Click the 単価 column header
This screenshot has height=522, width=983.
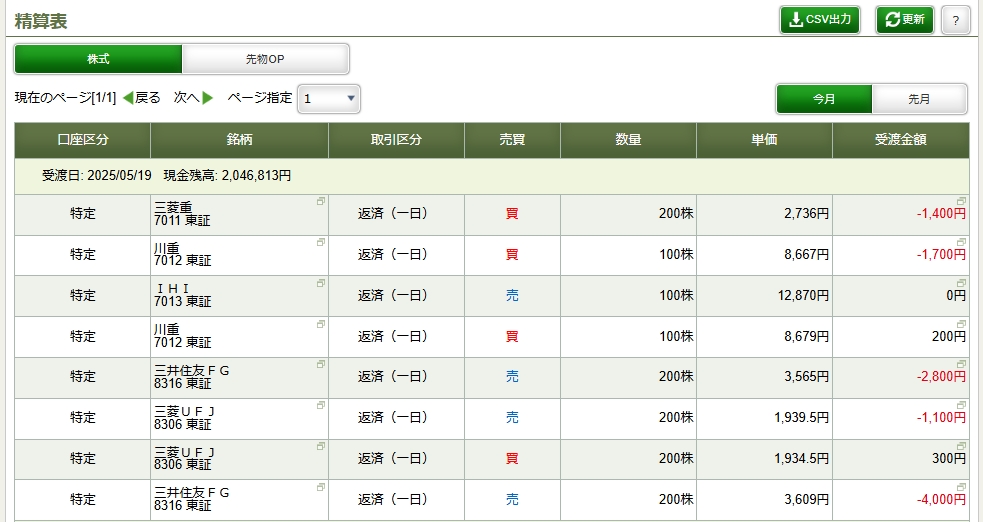[764, 140]
